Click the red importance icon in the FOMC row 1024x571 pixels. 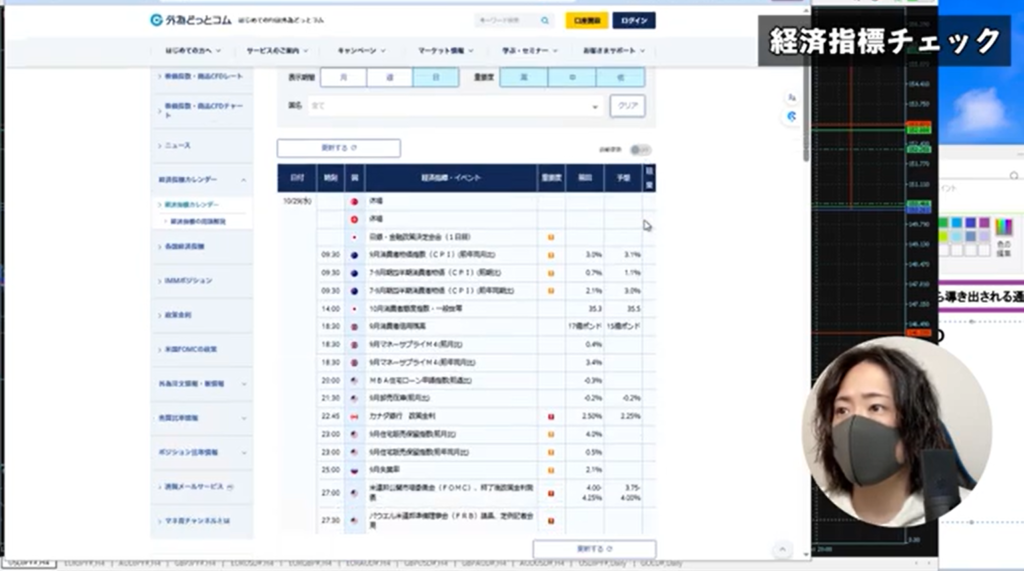(551, 490)
